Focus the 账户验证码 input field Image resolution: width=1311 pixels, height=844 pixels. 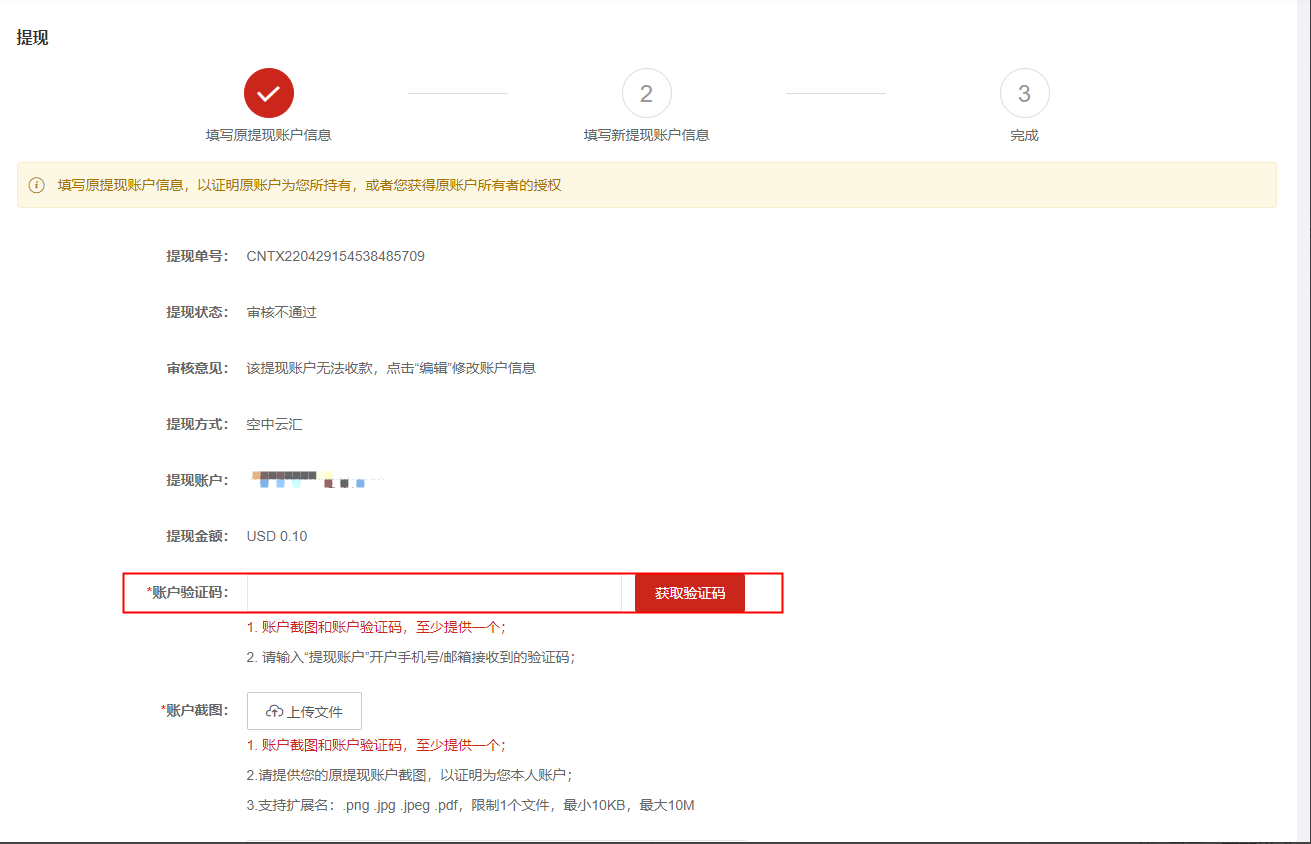tap(434, 593)
